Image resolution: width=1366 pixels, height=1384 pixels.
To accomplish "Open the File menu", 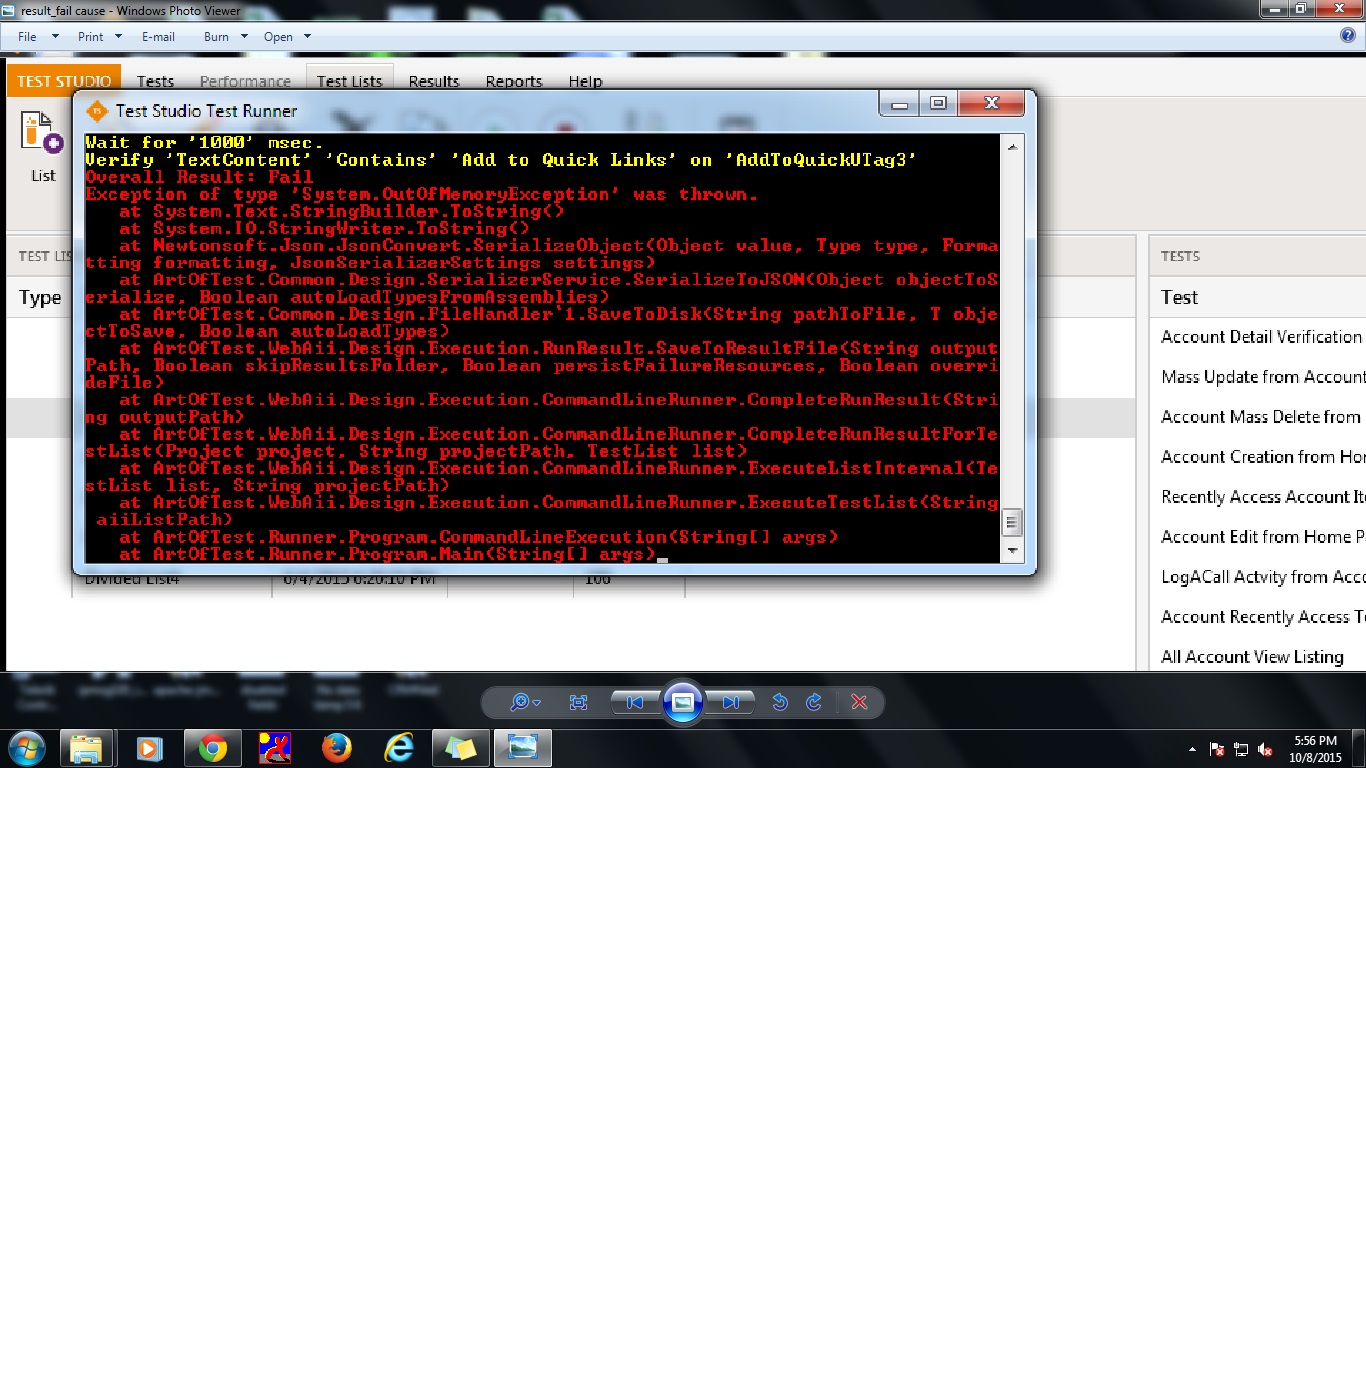I will pyautogui.click(x=27, y=37).
